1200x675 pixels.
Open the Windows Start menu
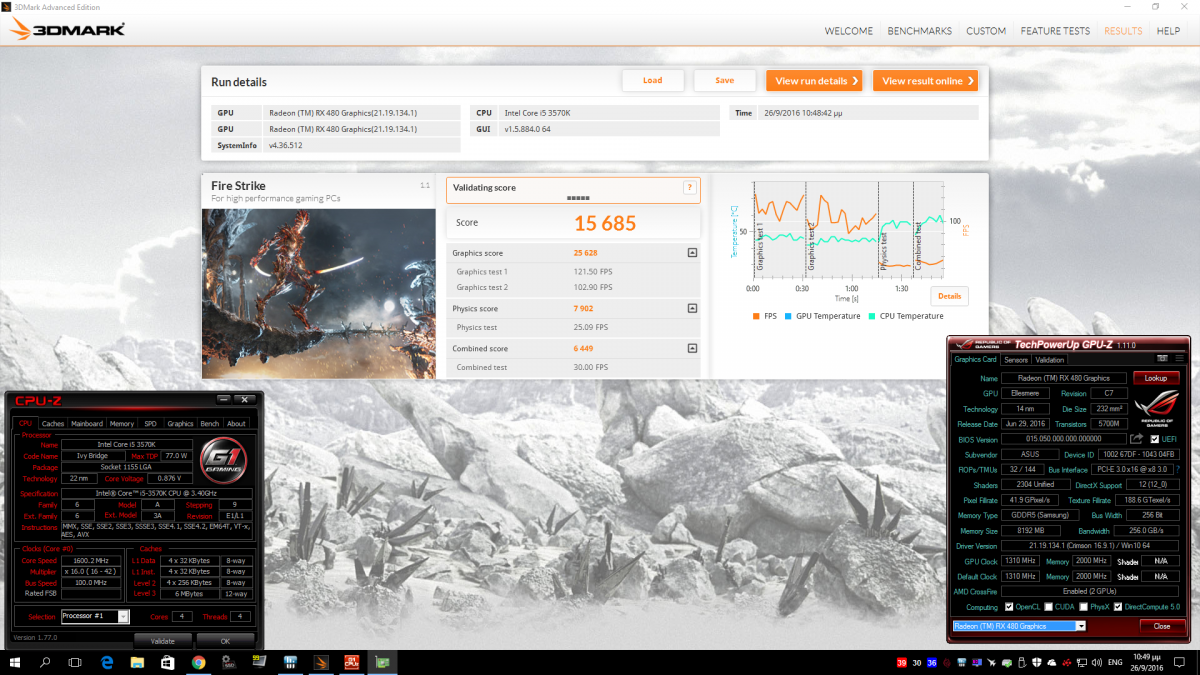[15, 662]
